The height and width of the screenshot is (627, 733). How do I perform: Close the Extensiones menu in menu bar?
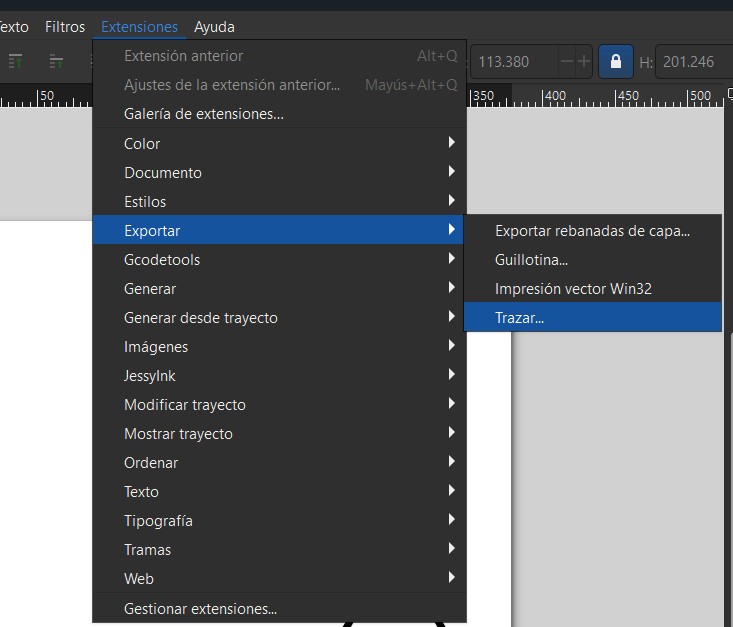139,27
